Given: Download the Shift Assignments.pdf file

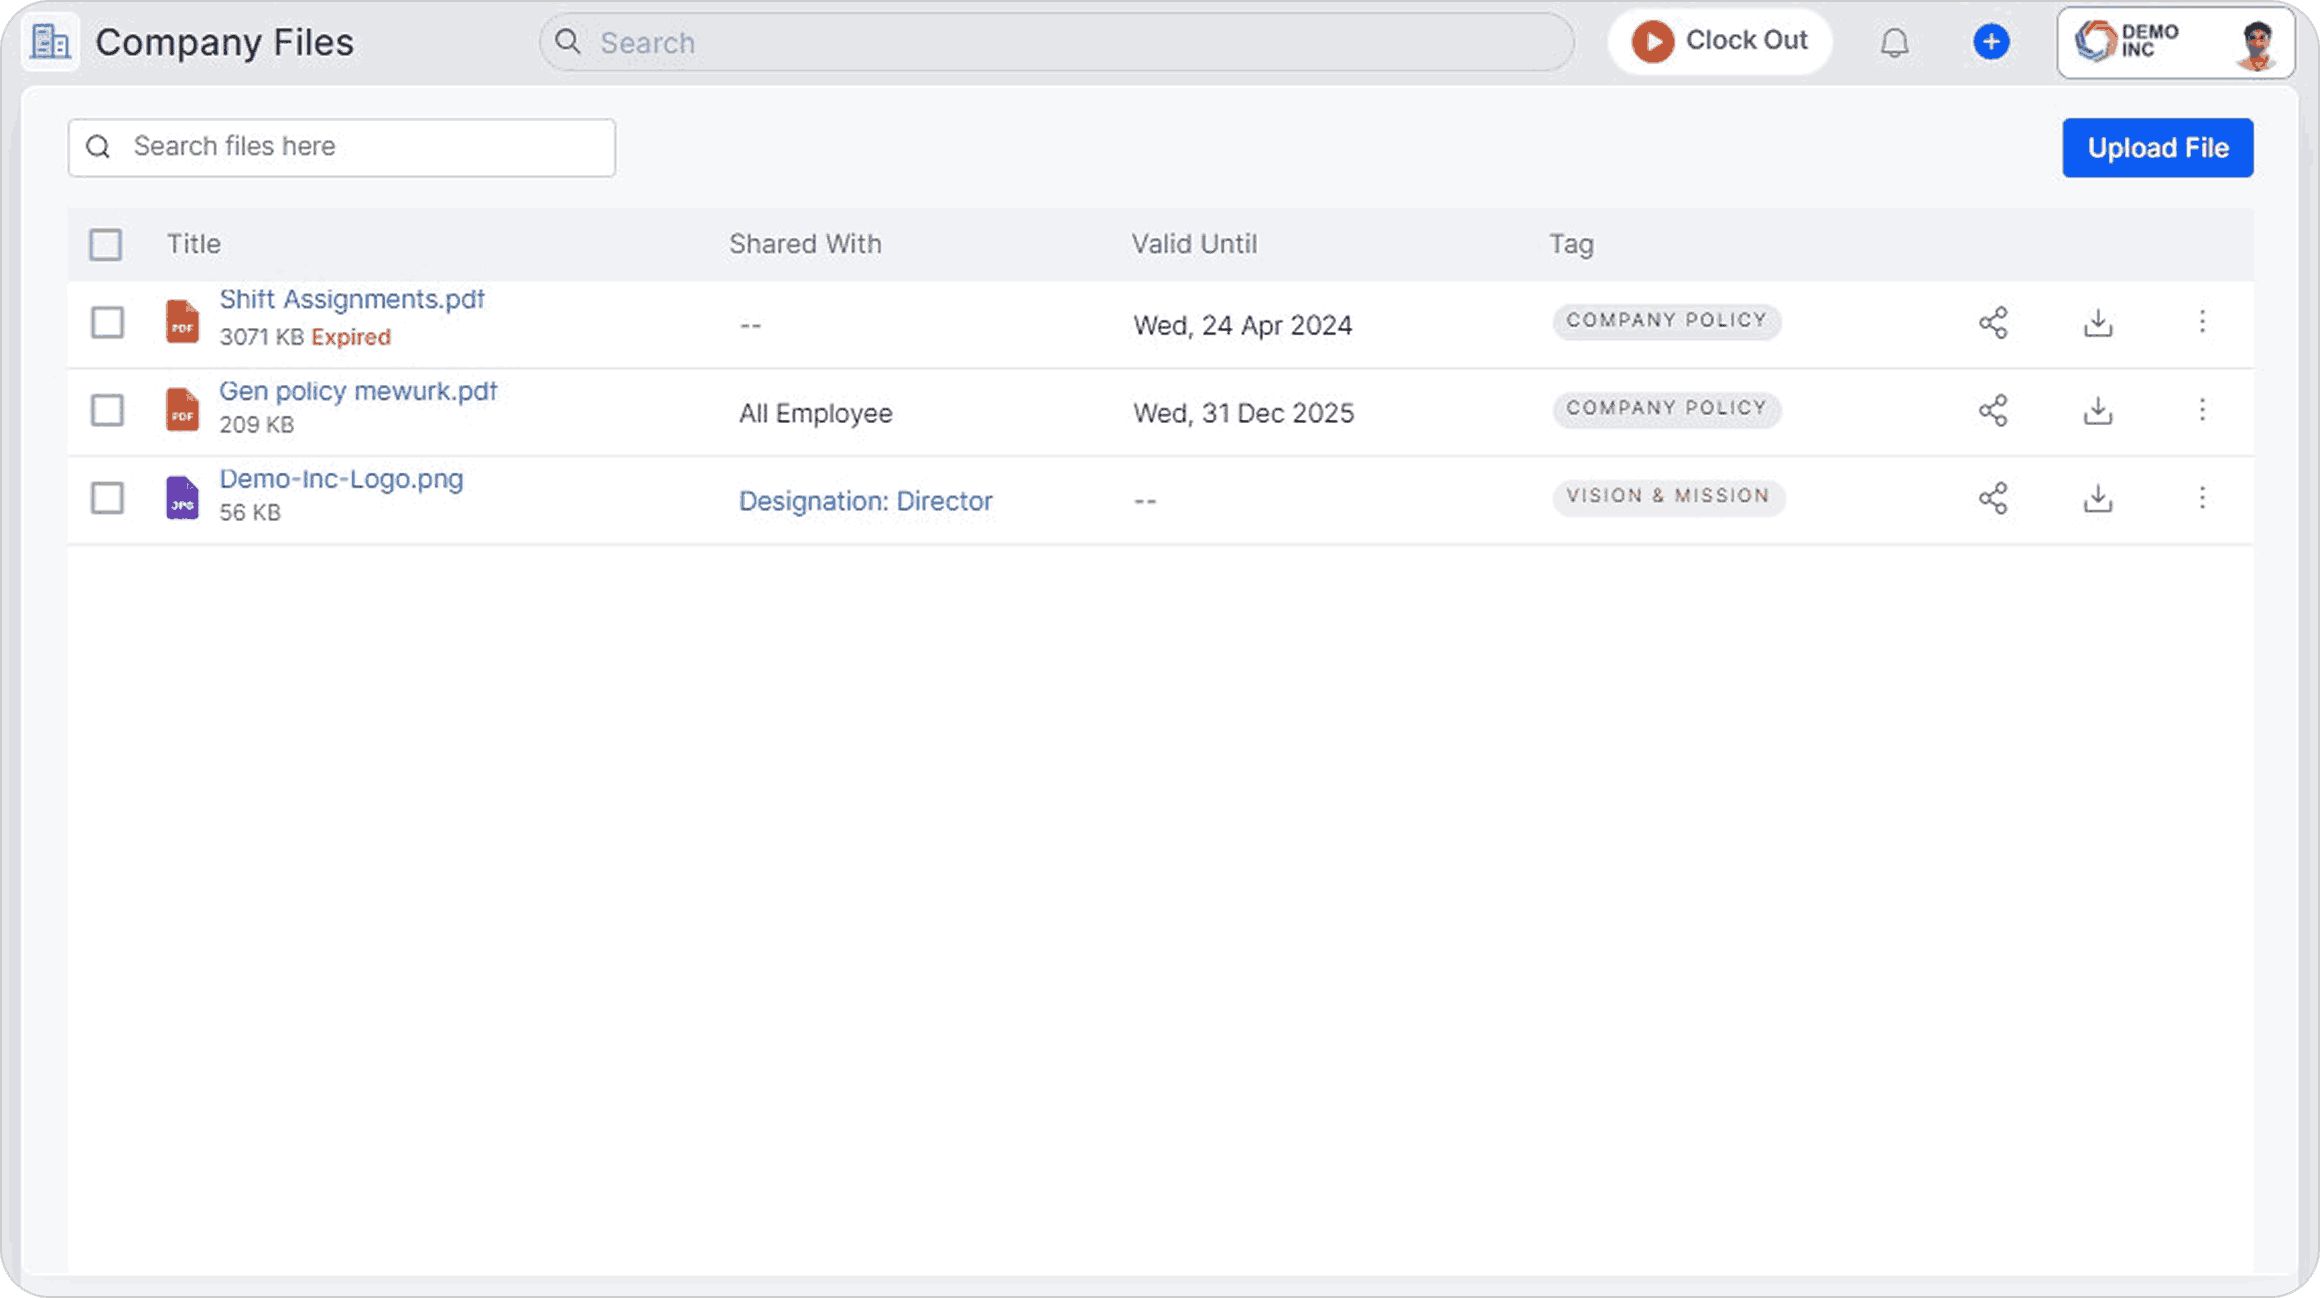Looking at the screenshot, I should (x=2097, y=322).
